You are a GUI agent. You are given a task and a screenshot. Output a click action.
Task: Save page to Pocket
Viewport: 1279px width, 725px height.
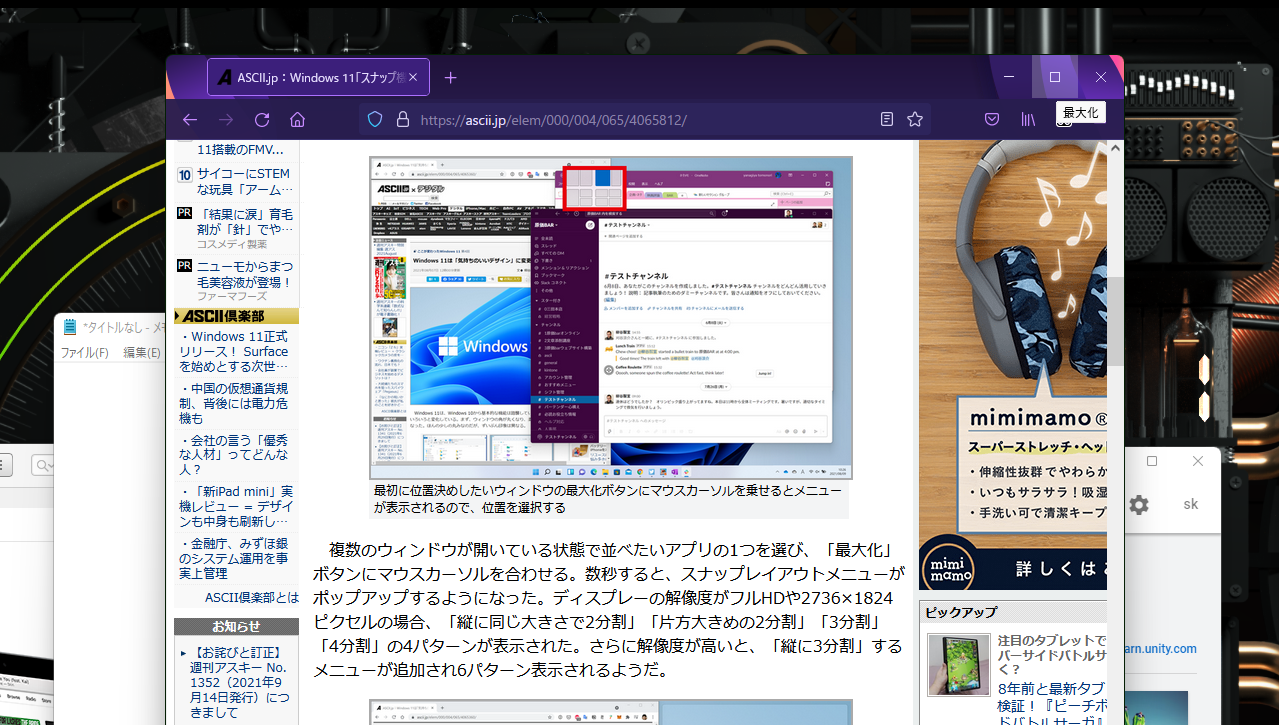(x=992, y=120)
